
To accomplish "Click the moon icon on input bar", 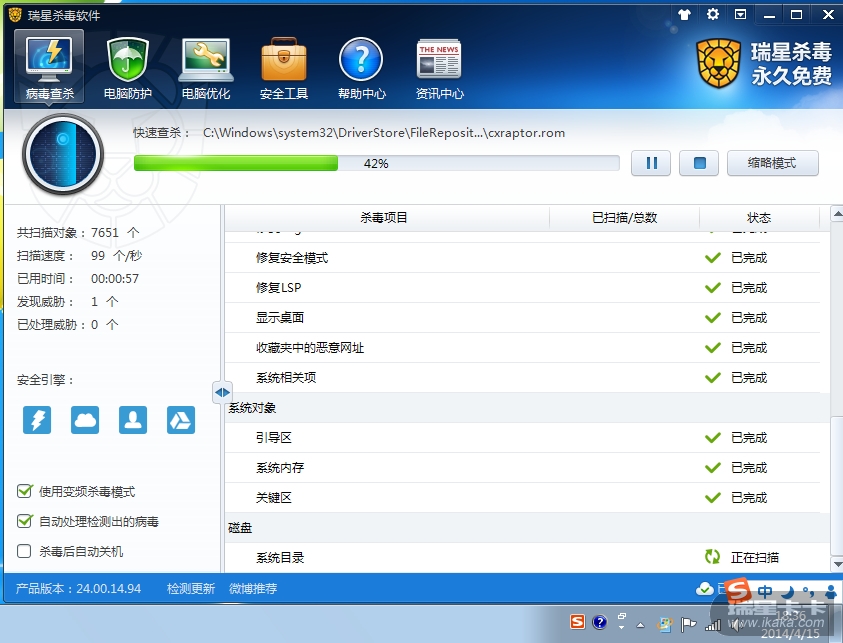I will click(787, 592).
